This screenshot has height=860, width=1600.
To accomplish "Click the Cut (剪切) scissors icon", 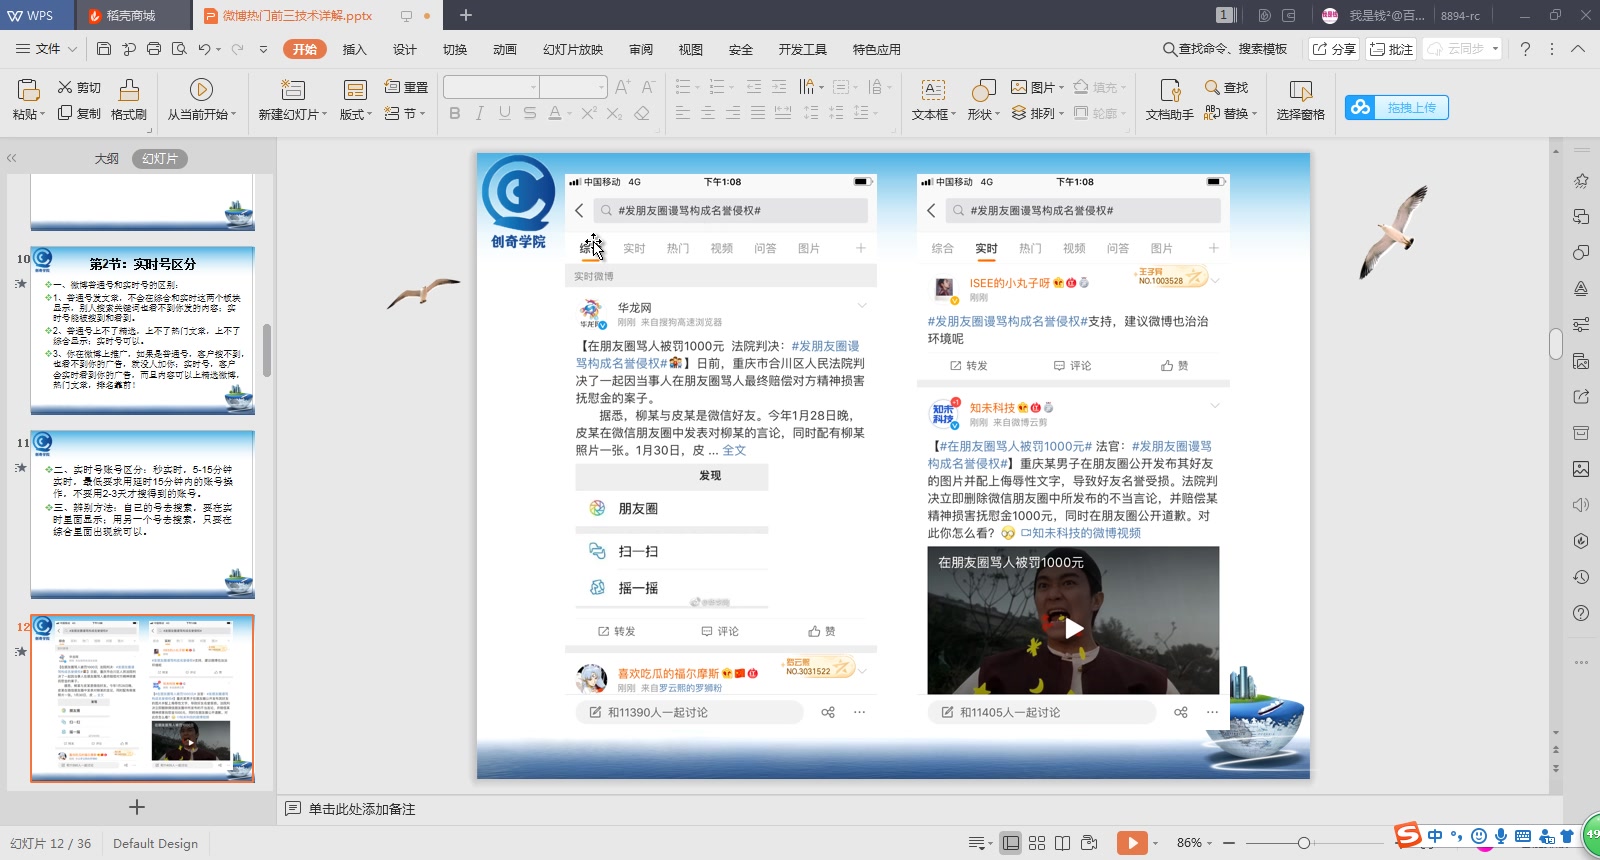I will click(x=65, y=87).
